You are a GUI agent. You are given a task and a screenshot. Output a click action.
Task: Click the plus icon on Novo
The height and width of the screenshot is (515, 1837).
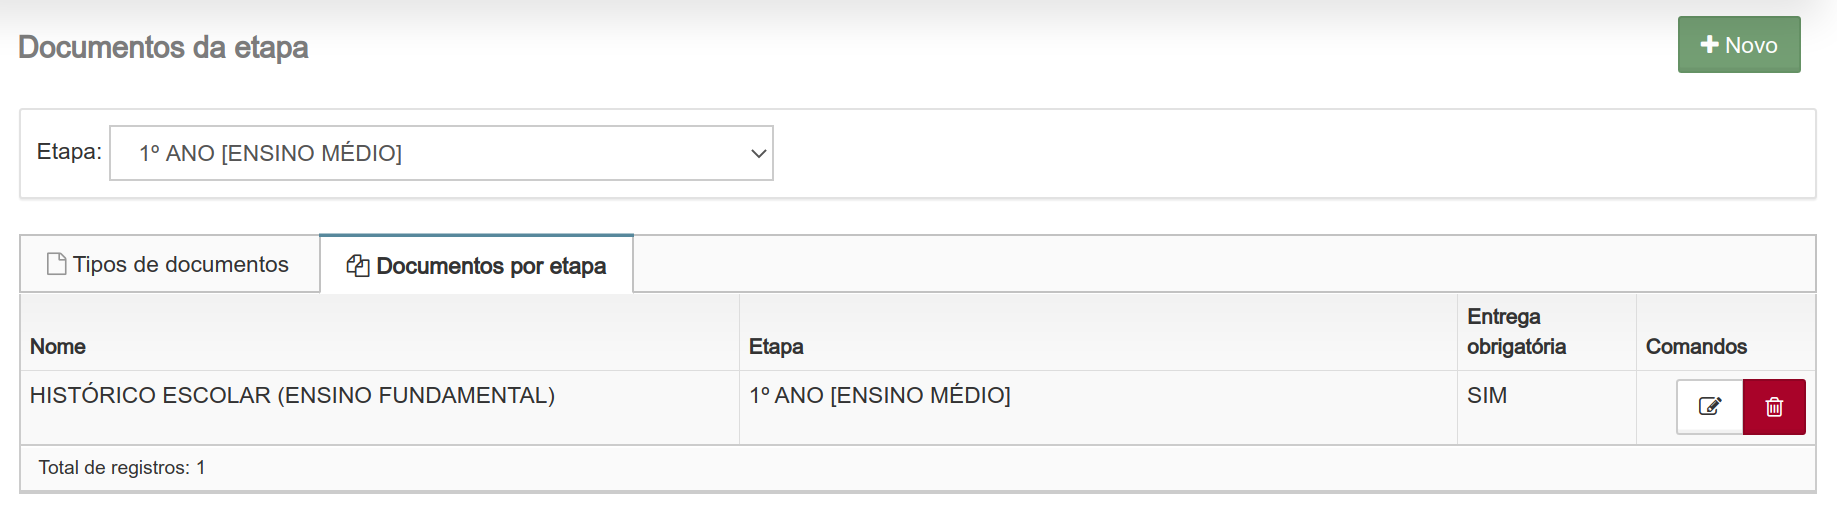(x=1709, y=44)
